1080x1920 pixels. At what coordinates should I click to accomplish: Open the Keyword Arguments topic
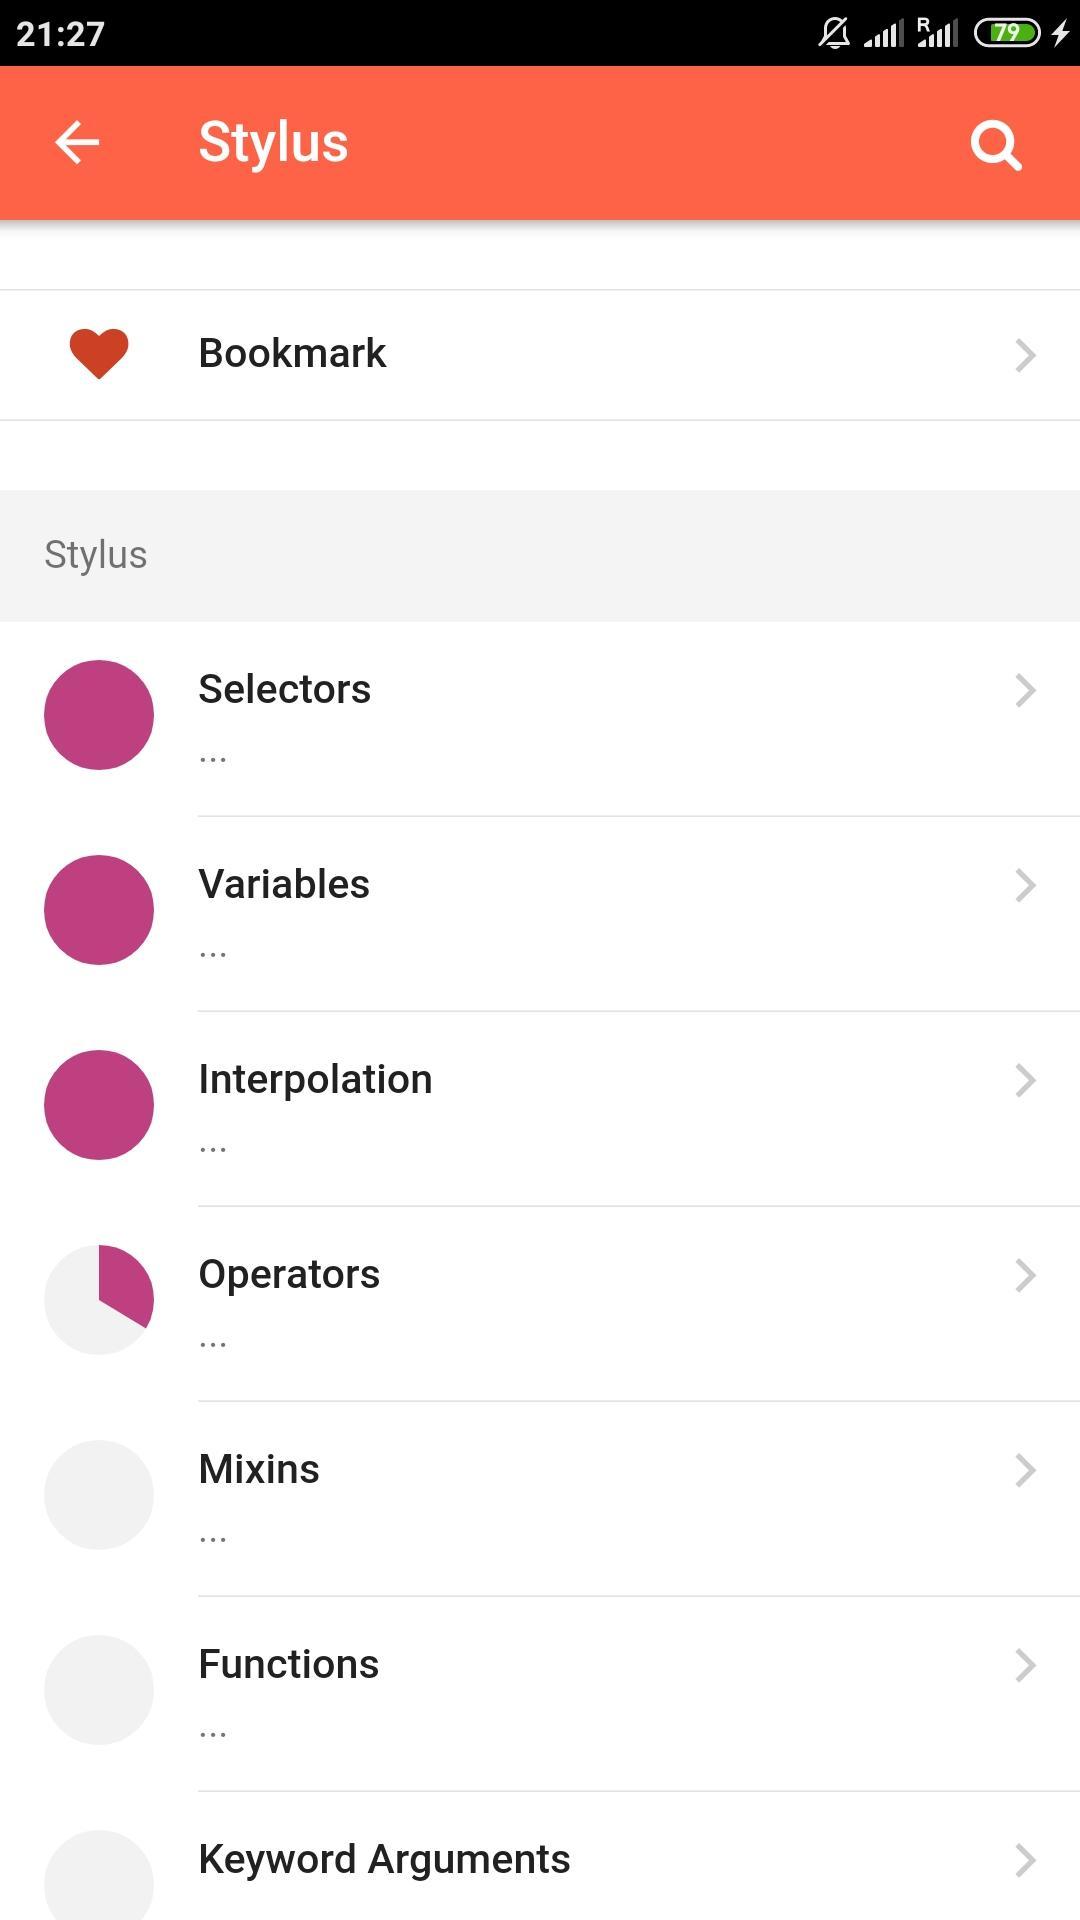[x=384, y=1860]
